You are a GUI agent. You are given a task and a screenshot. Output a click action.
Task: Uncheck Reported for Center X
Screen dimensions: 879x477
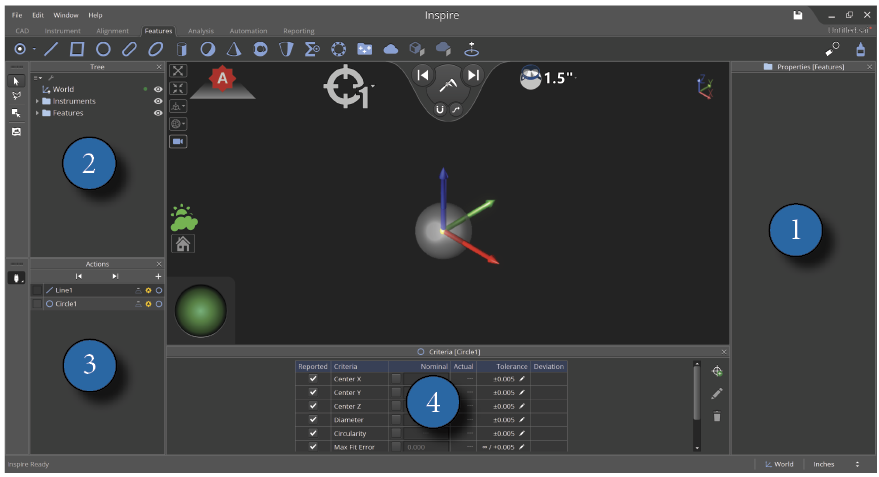(x=313, y=379)
